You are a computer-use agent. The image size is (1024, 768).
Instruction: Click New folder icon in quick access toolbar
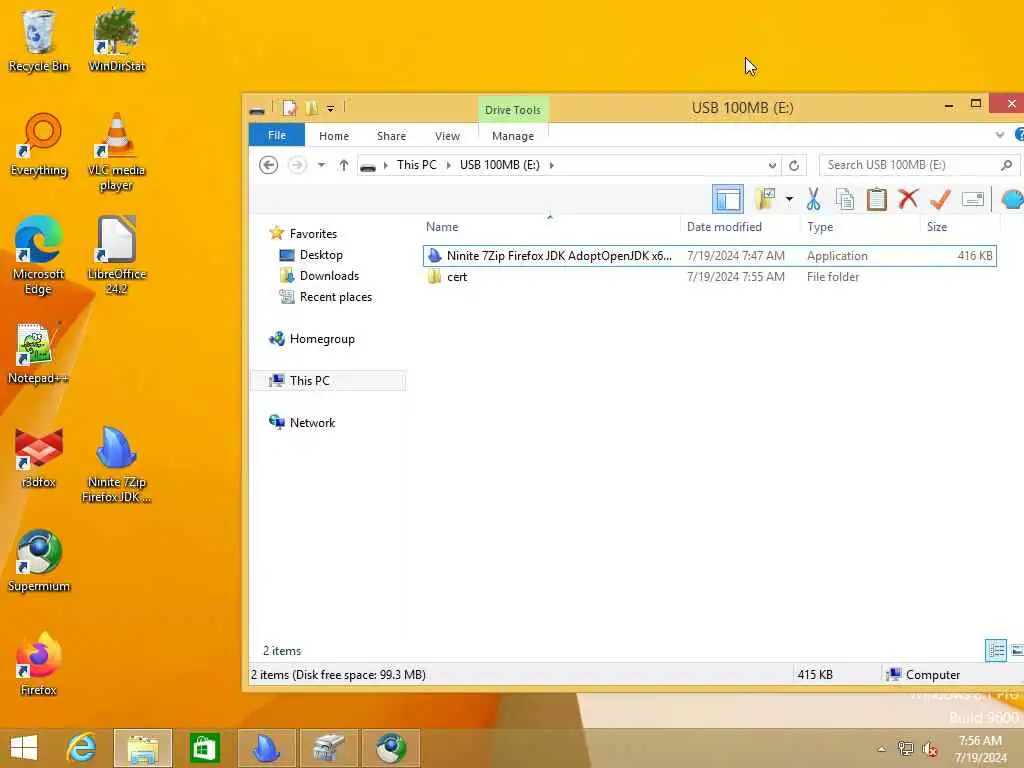coord(312,108)
